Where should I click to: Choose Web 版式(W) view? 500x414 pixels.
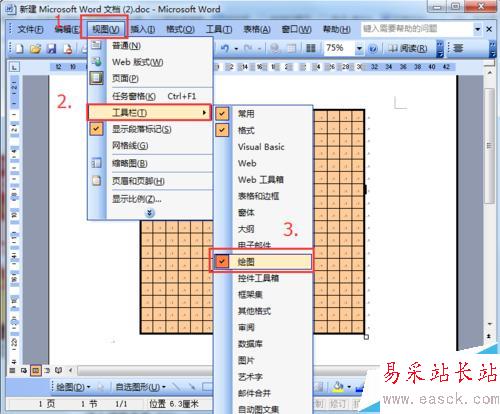[x=150, y=62]
